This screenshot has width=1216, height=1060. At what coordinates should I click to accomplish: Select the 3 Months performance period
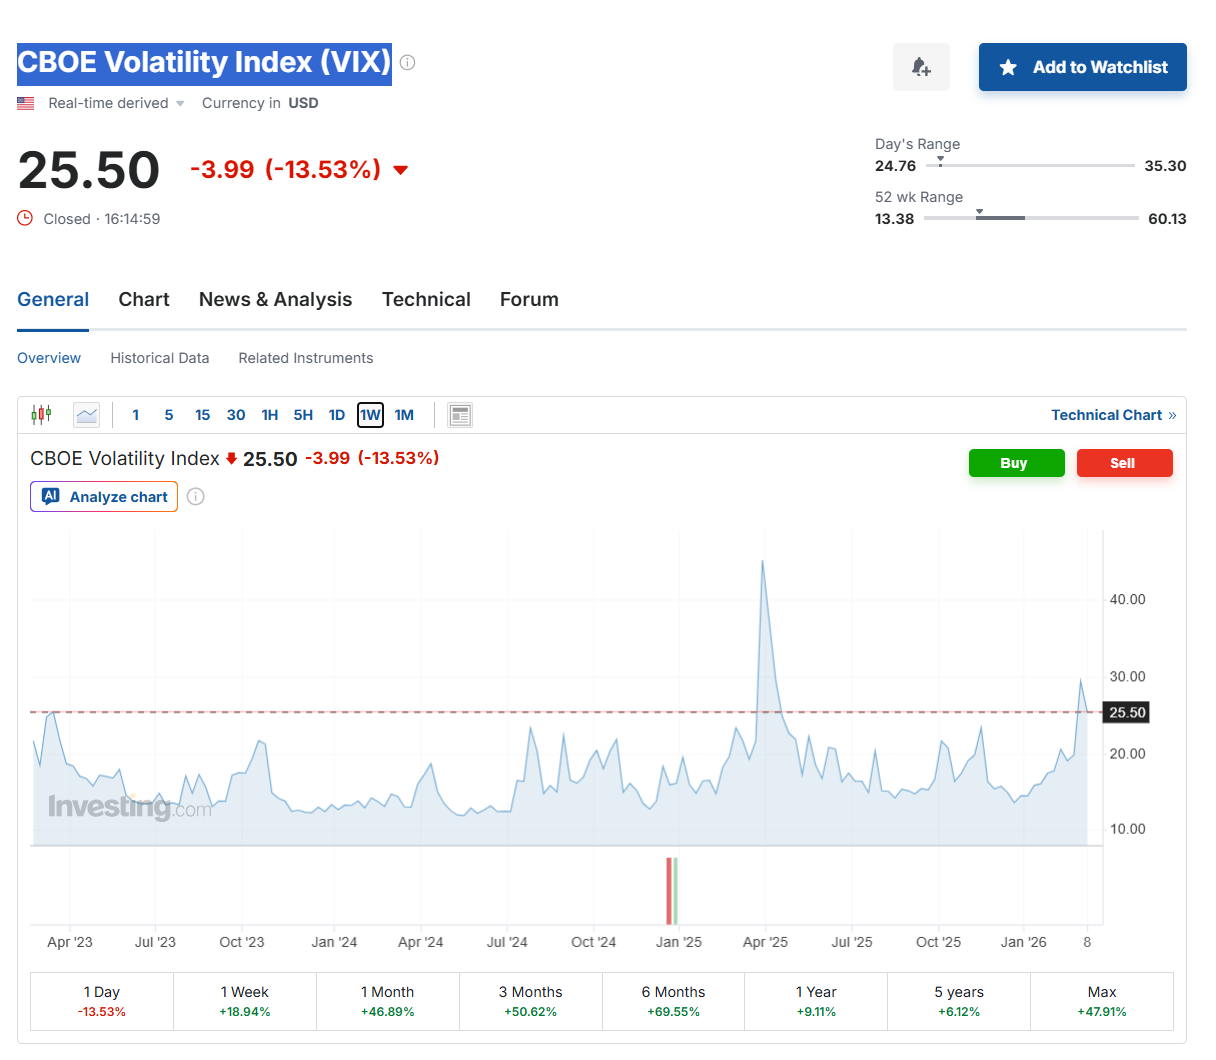click(x=531, y=1001)
